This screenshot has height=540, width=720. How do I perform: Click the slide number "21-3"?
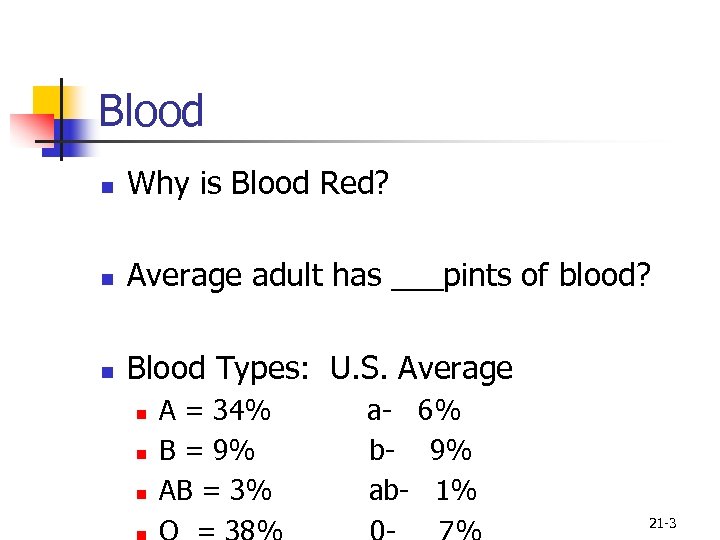click(663, 523)
